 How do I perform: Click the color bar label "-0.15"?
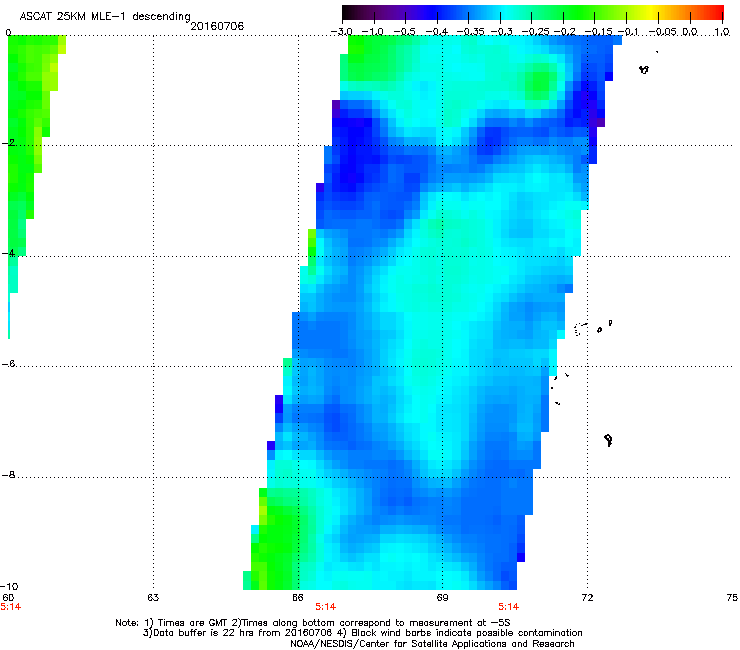pyautogui.click(x=598, y=32)
